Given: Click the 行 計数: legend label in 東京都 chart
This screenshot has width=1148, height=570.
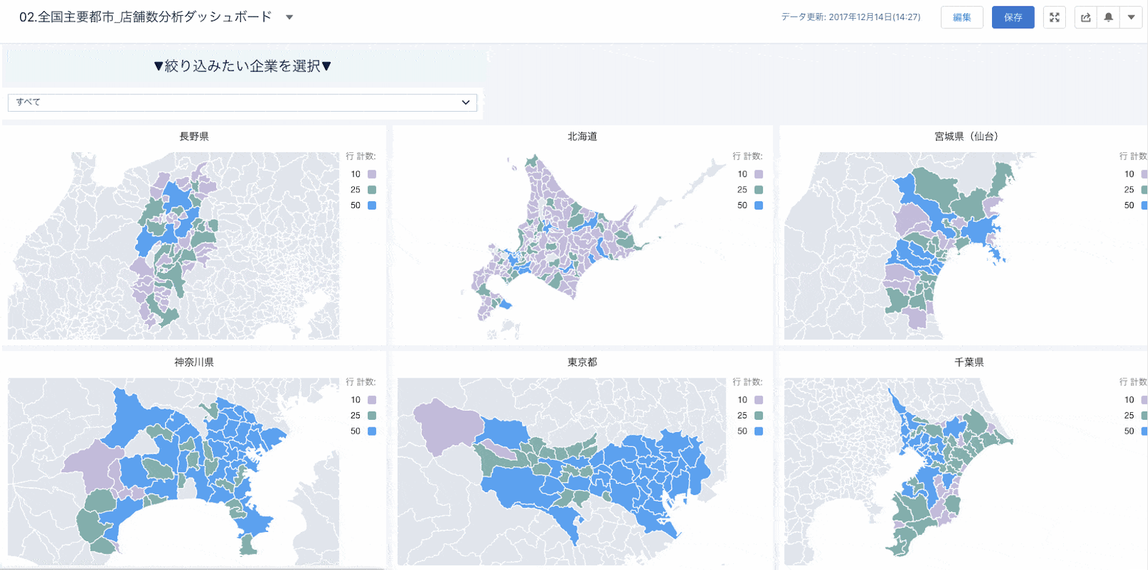Looking at the screenshot, I should click(748, 381).
